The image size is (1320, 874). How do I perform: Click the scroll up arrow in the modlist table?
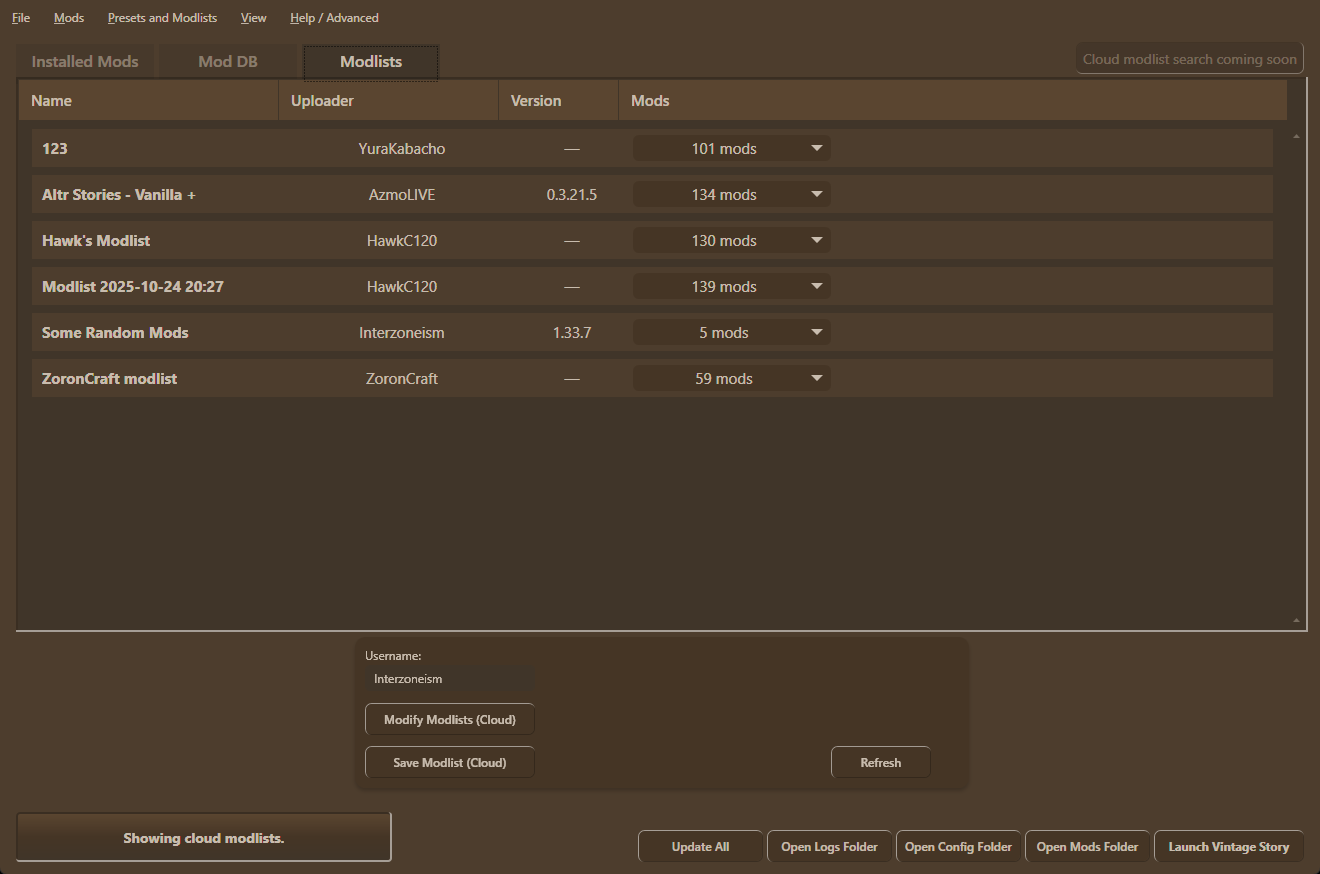coord(1296,135)
